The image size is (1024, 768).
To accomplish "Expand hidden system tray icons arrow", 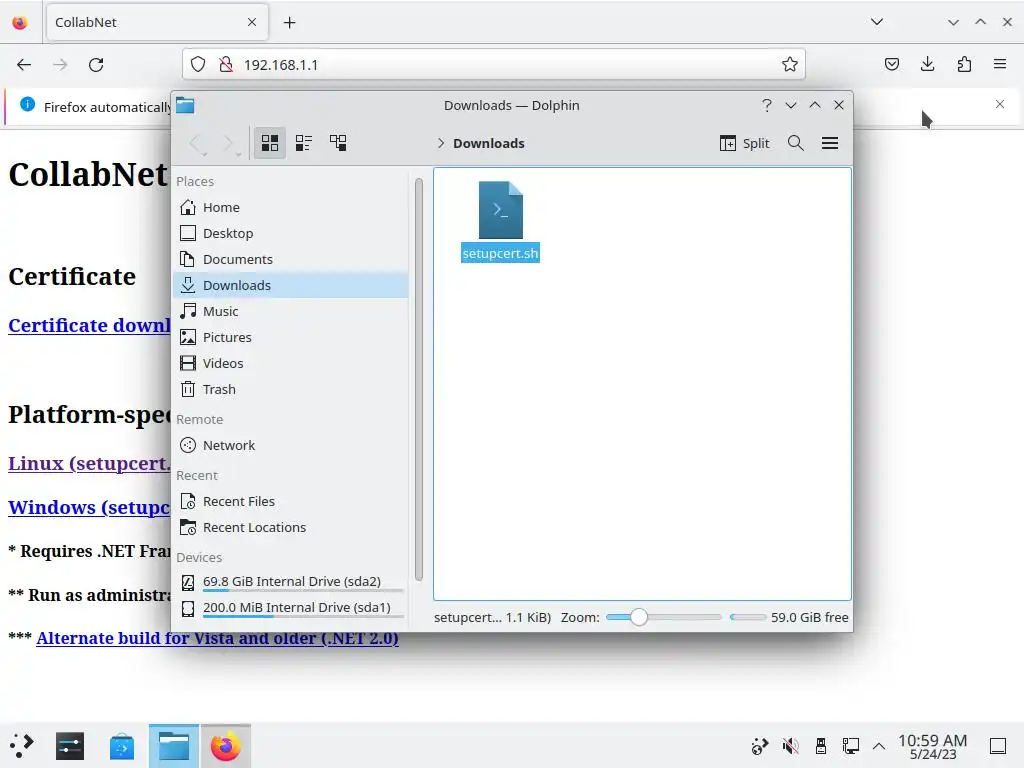I will click(x=879, y=745).
